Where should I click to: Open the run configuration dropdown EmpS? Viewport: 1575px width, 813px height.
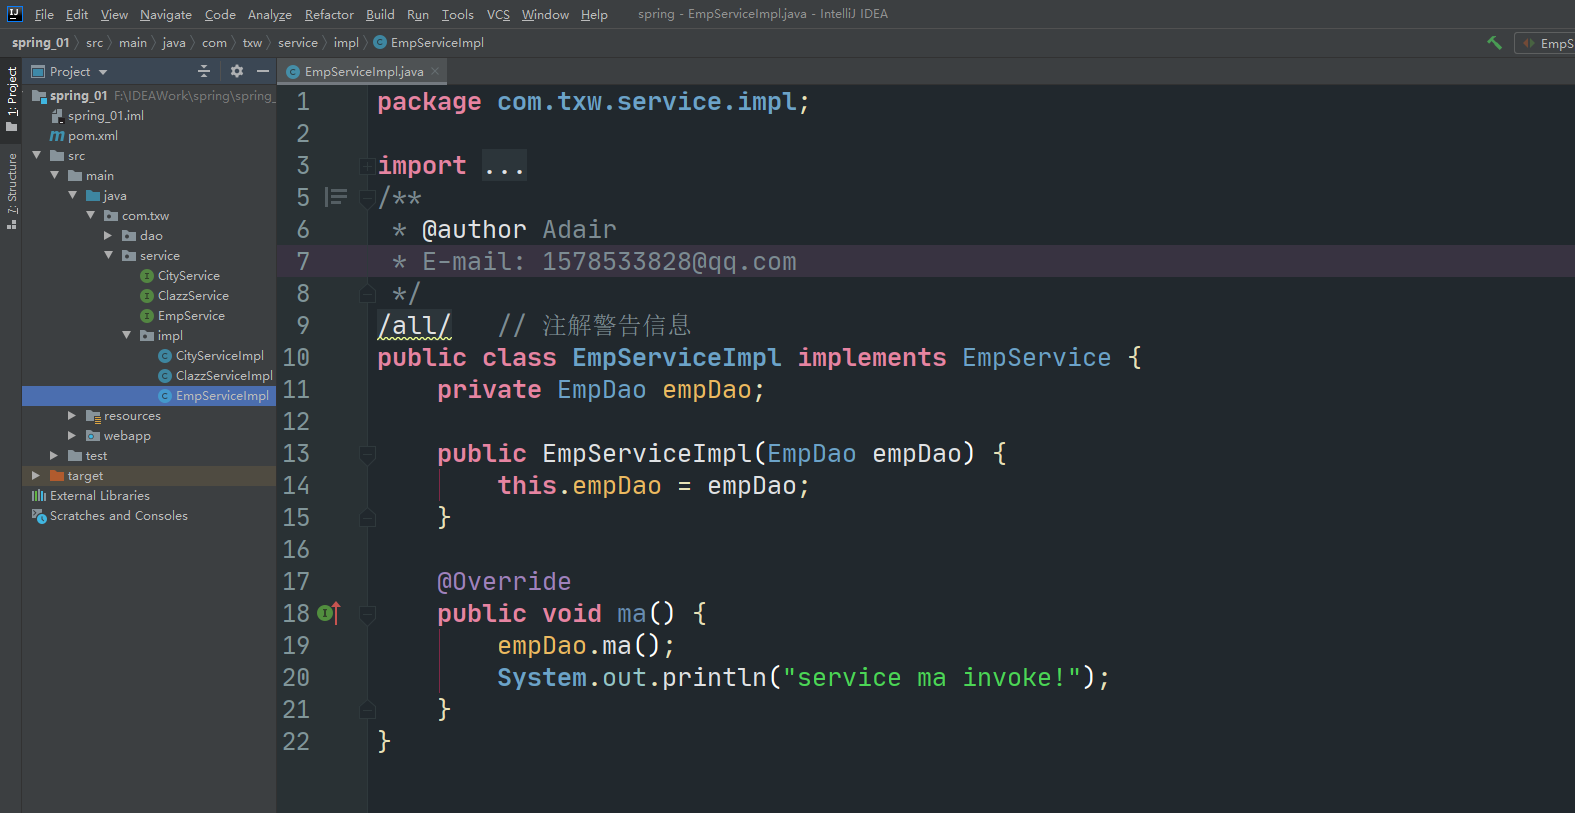click(1546, 43)
